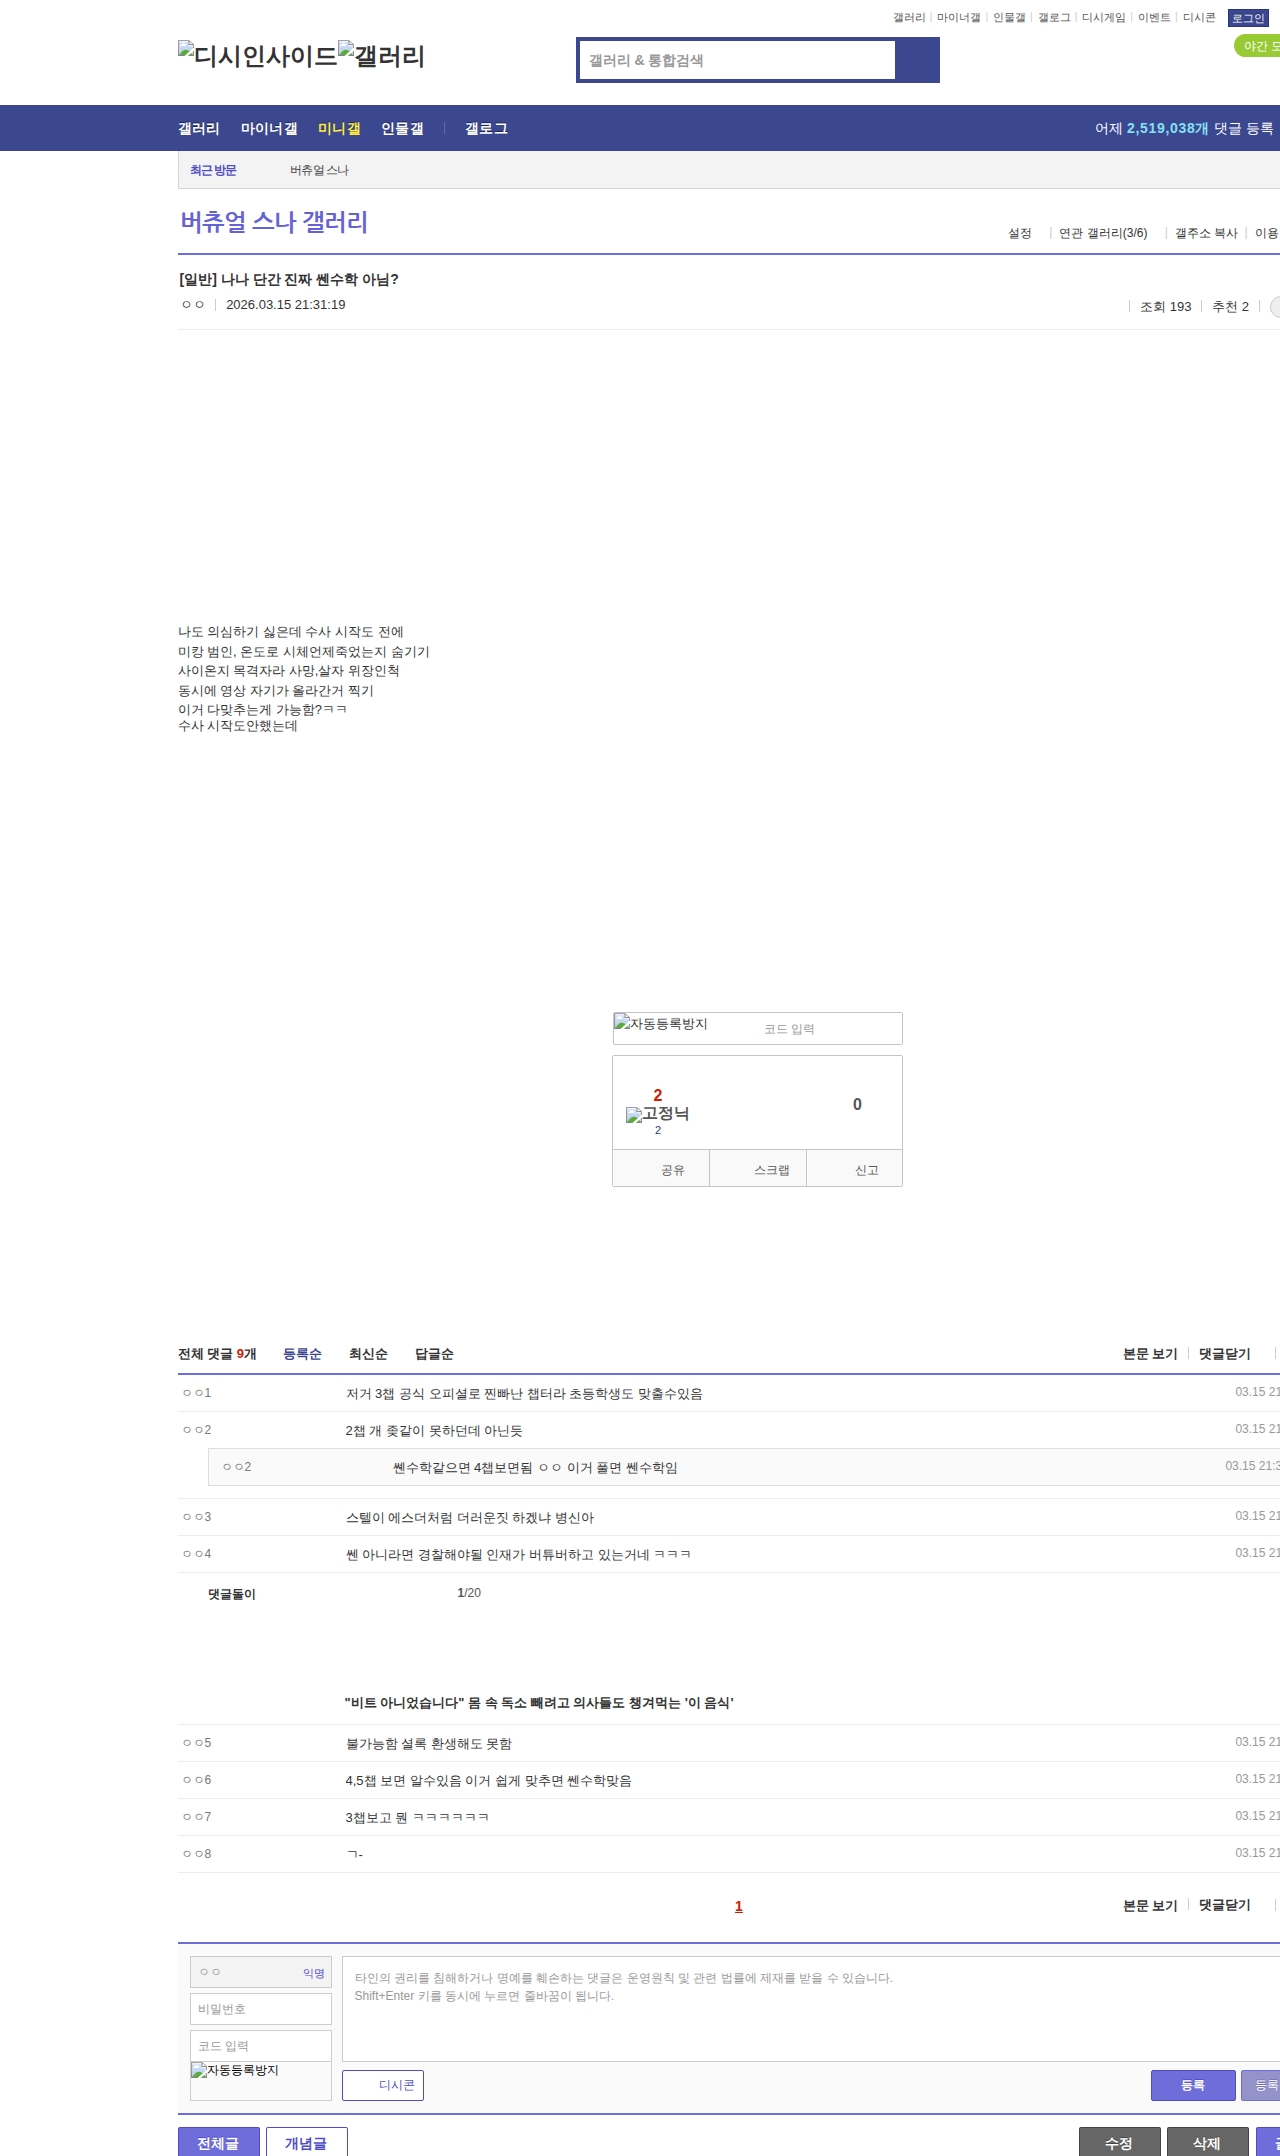
Task: Open the 버츄얼 스나 갤러리 title link
Action: tap(274, 222)
